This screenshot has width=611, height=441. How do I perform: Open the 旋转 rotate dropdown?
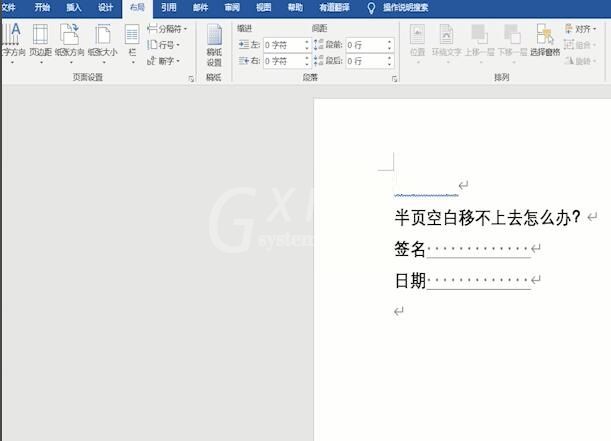click(x=580, y=61)
